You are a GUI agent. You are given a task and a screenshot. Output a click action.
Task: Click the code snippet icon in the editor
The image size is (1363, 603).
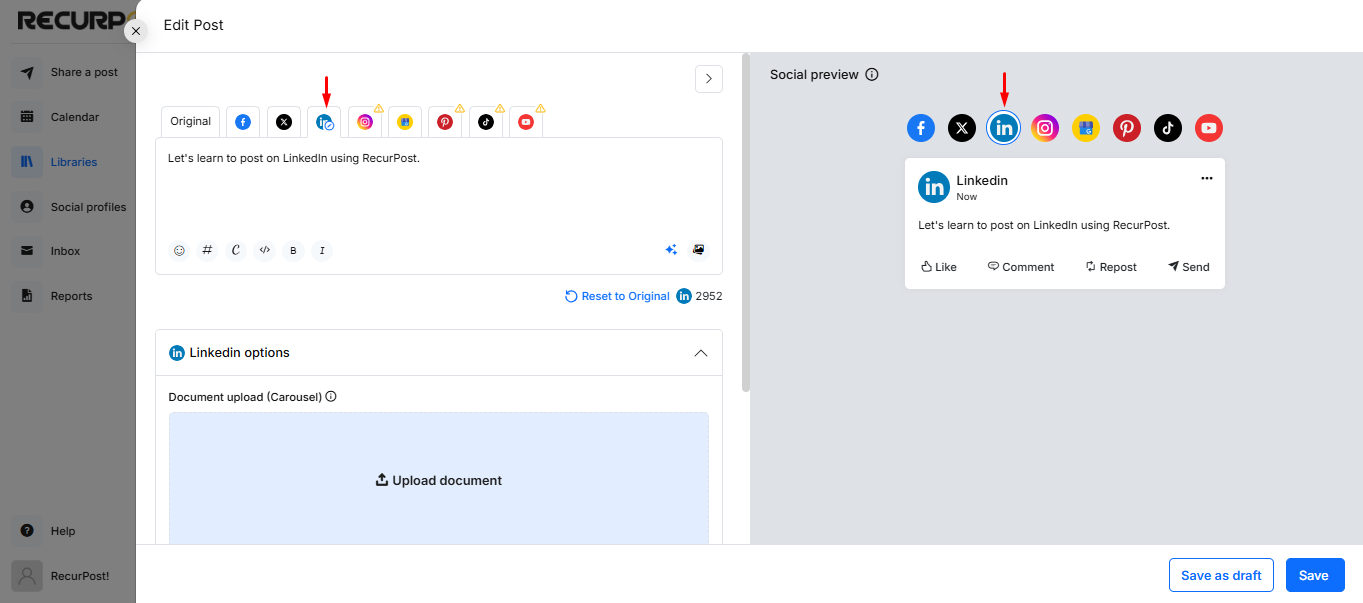click(265, 250)
